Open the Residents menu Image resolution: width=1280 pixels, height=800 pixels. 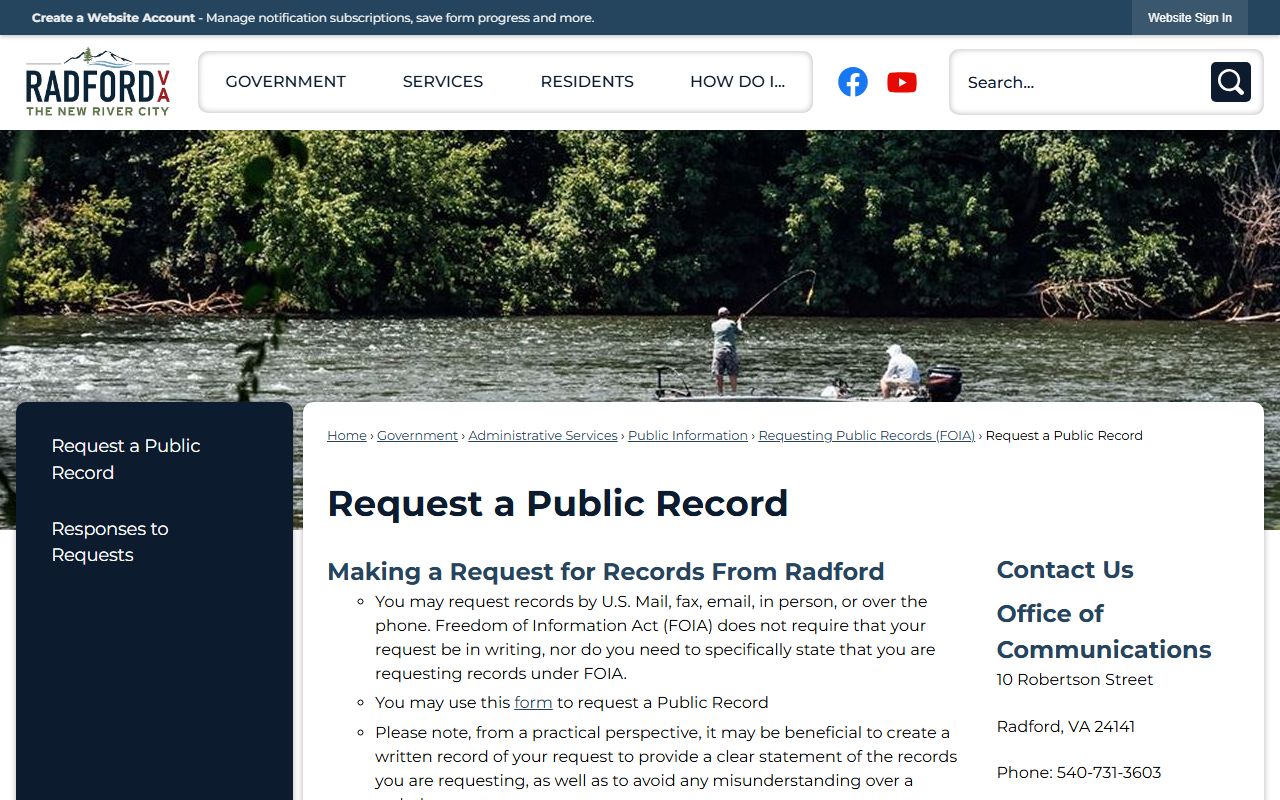[587, 82]
